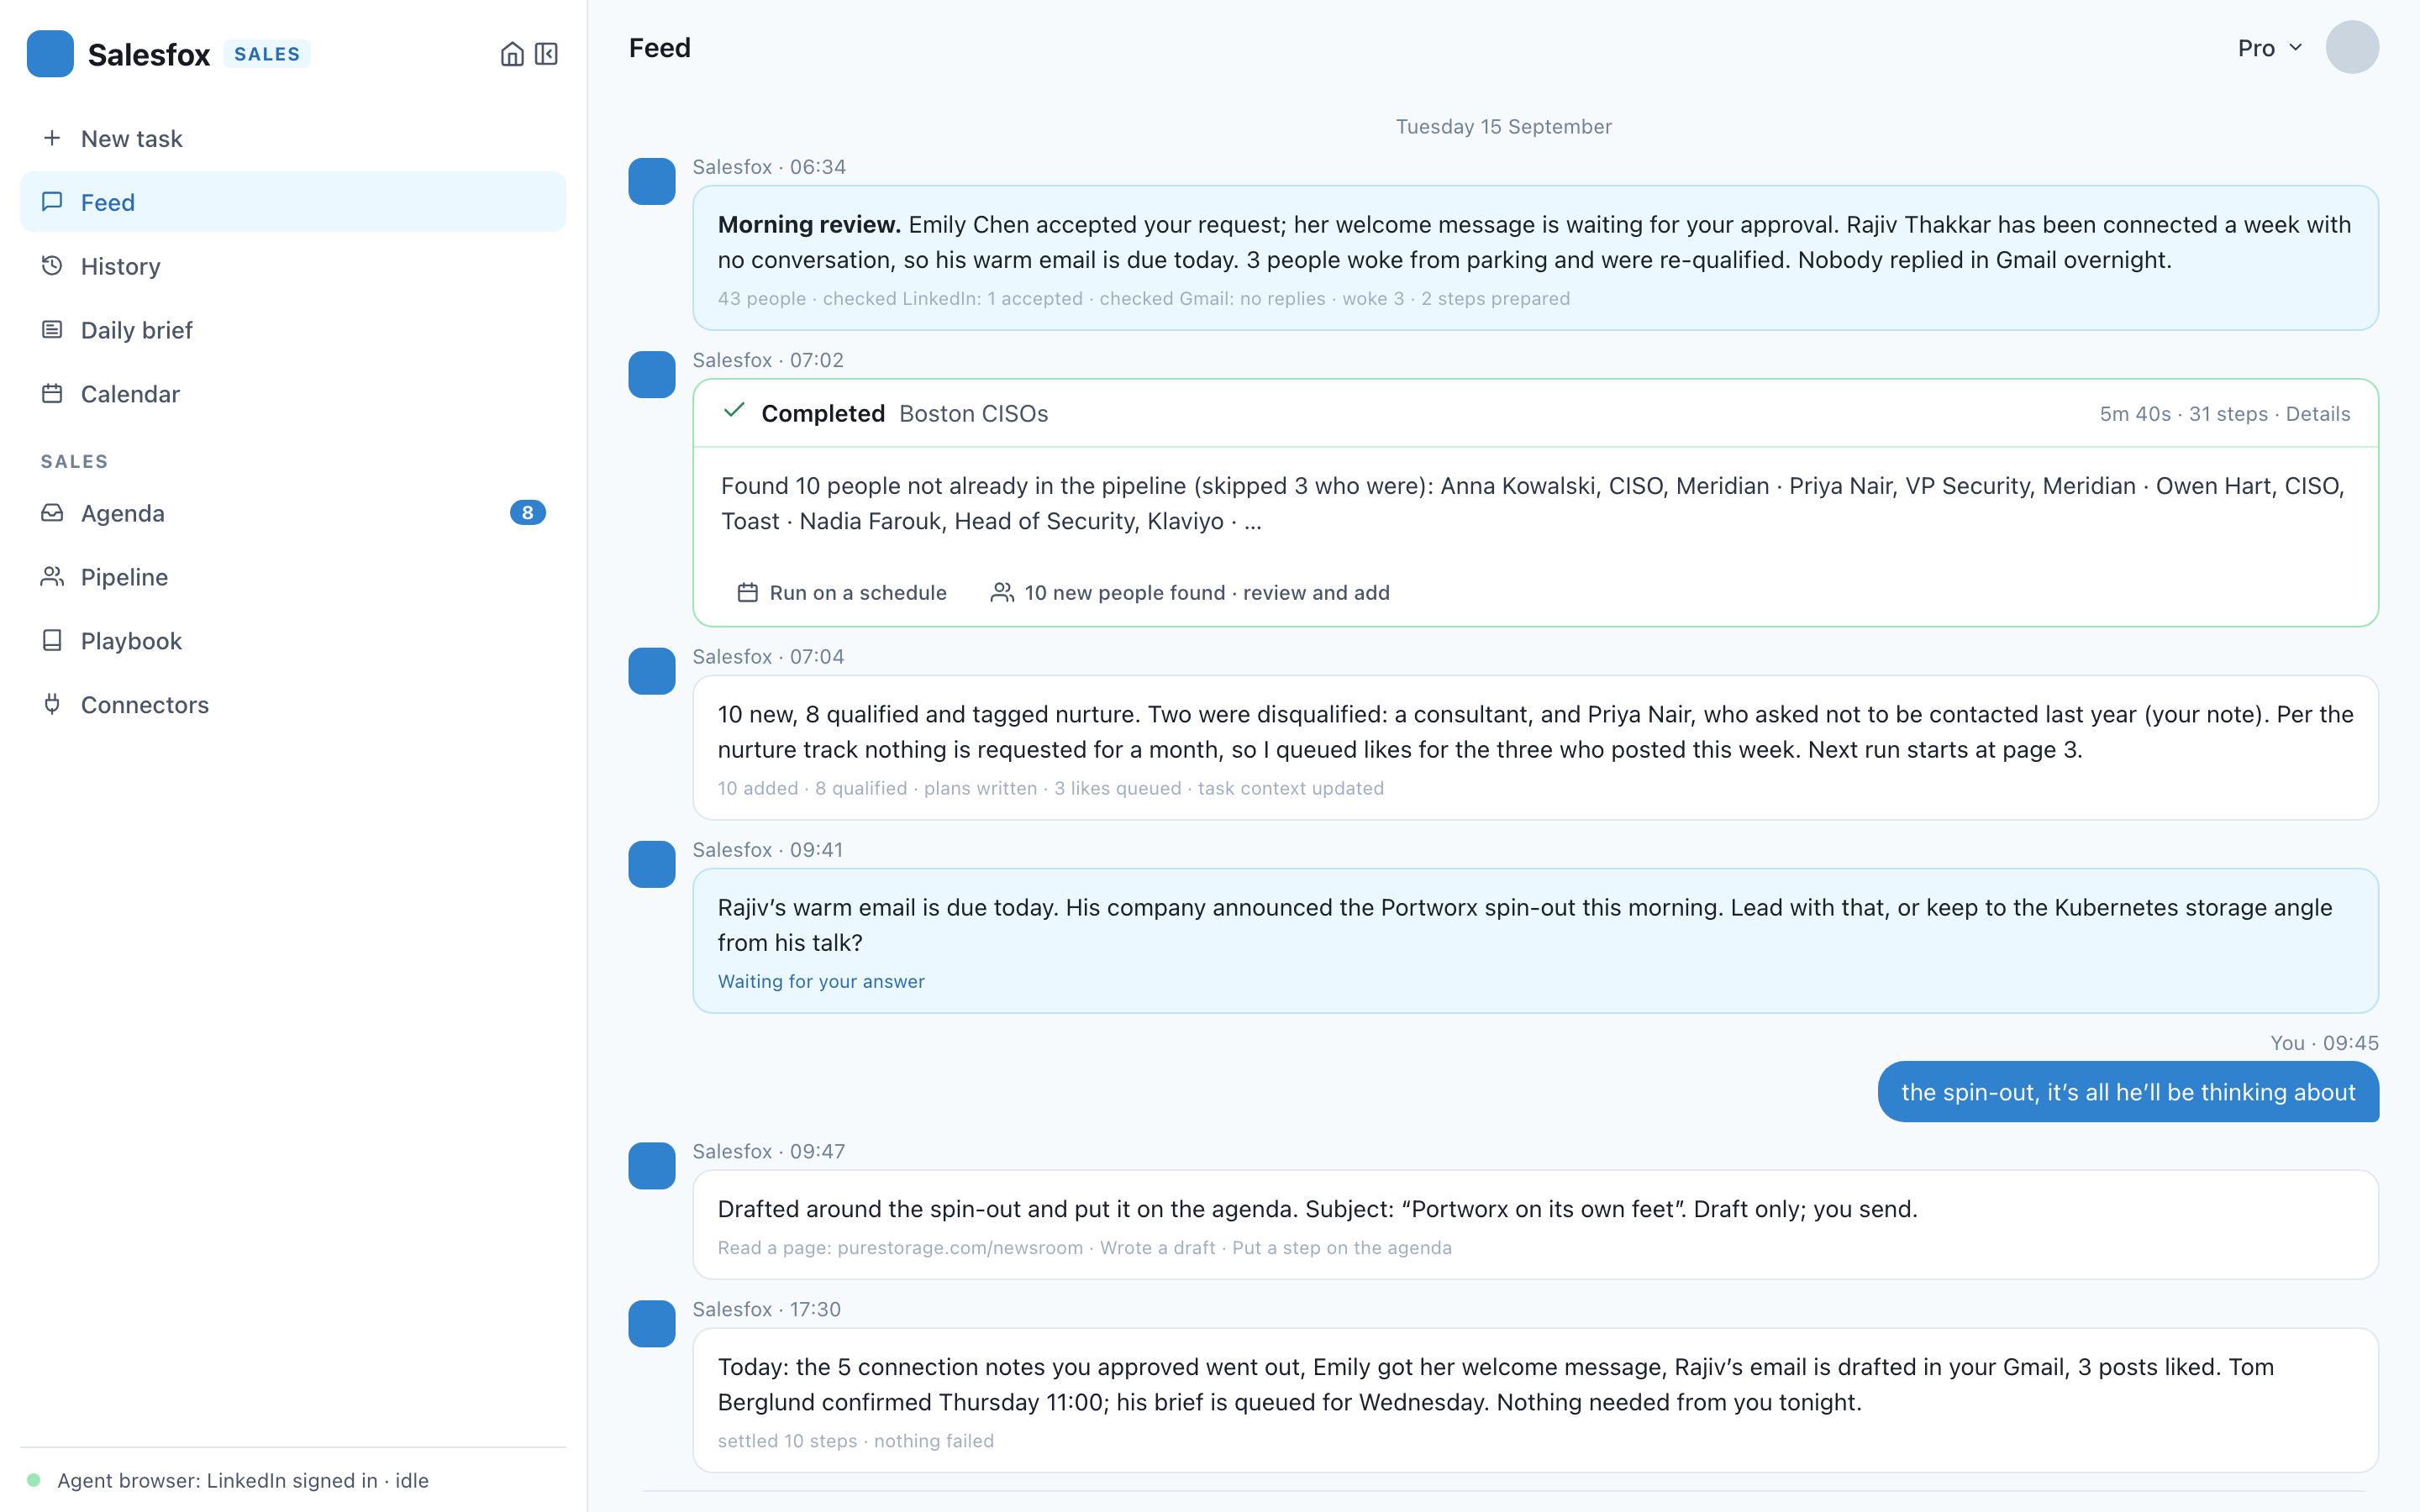Open the Pipeline page

[x=293, y=577]
